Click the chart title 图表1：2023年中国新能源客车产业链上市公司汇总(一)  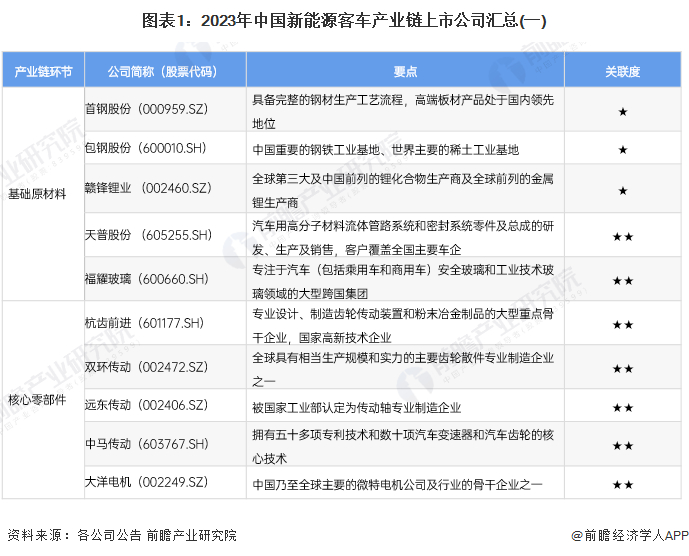click(344, 21)
